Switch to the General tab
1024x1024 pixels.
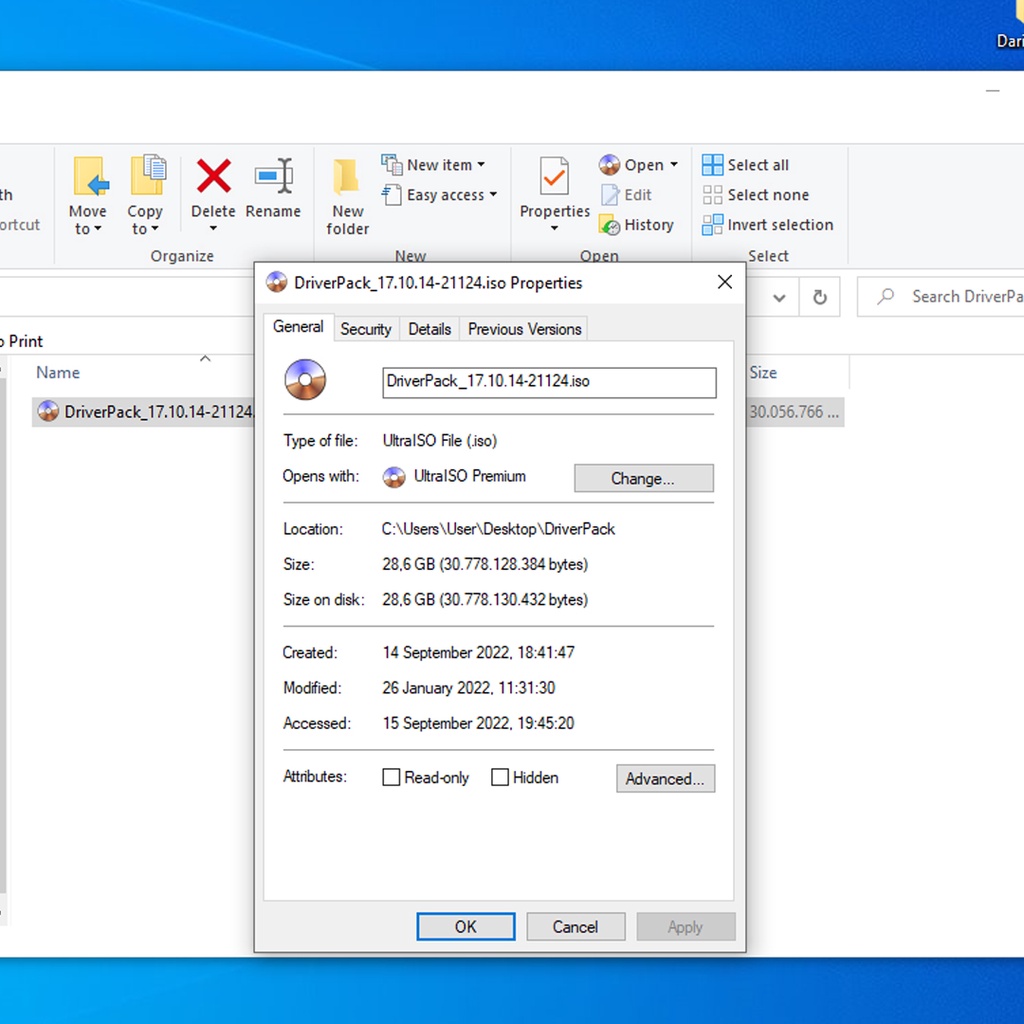(x=298, y=327)
